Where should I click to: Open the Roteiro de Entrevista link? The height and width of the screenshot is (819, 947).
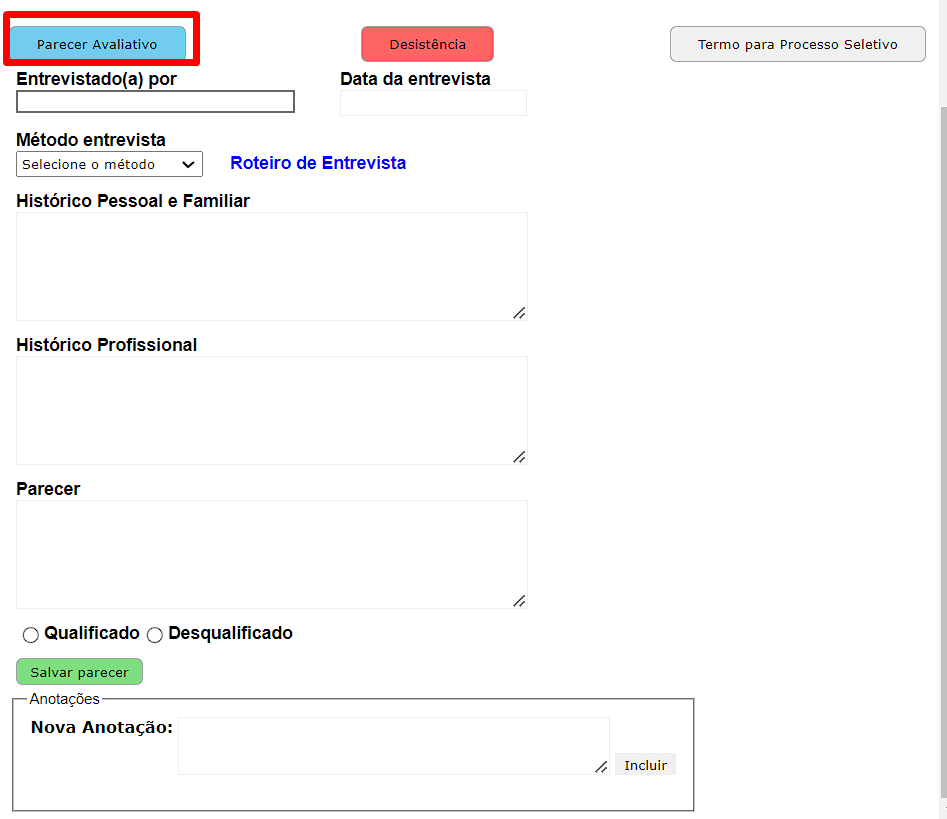click(318, 163)
